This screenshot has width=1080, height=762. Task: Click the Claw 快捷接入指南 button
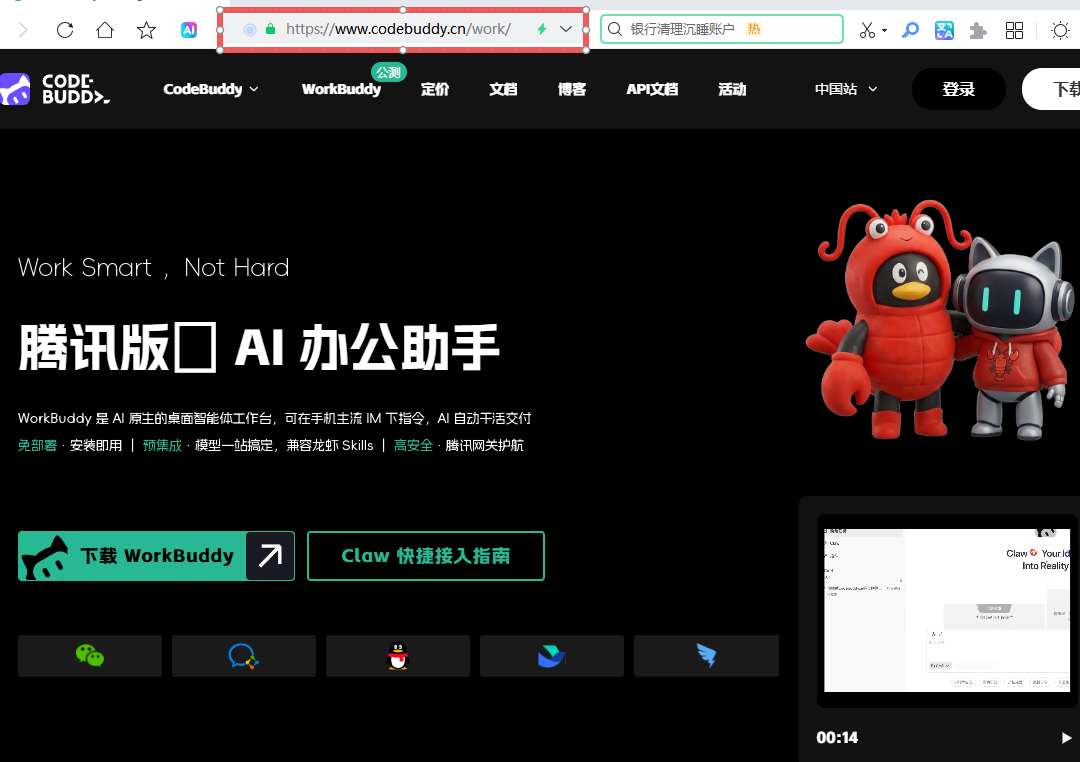426,556
